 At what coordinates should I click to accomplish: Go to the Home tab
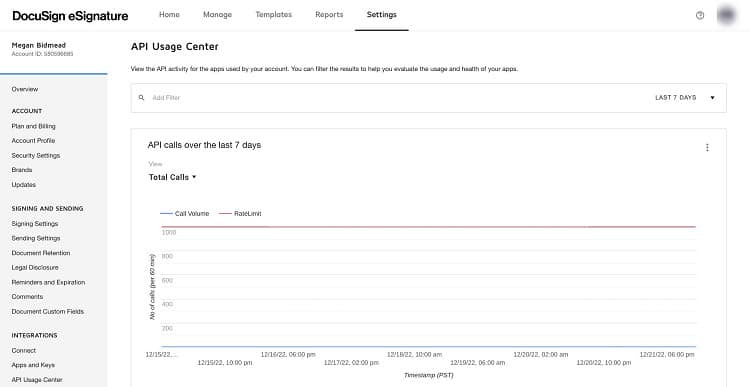(169, 15)
